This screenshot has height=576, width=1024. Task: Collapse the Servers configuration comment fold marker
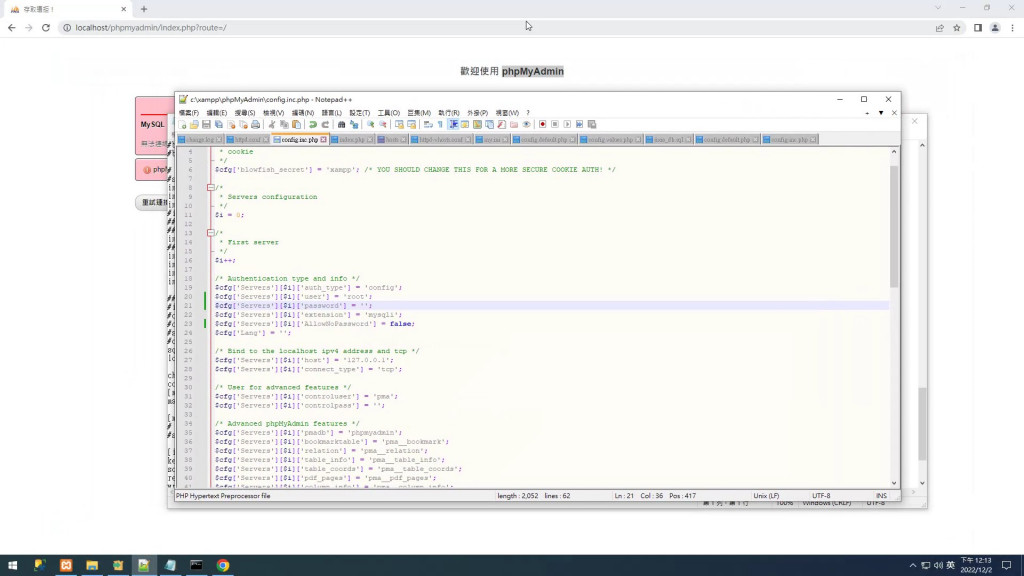[210, 187]
